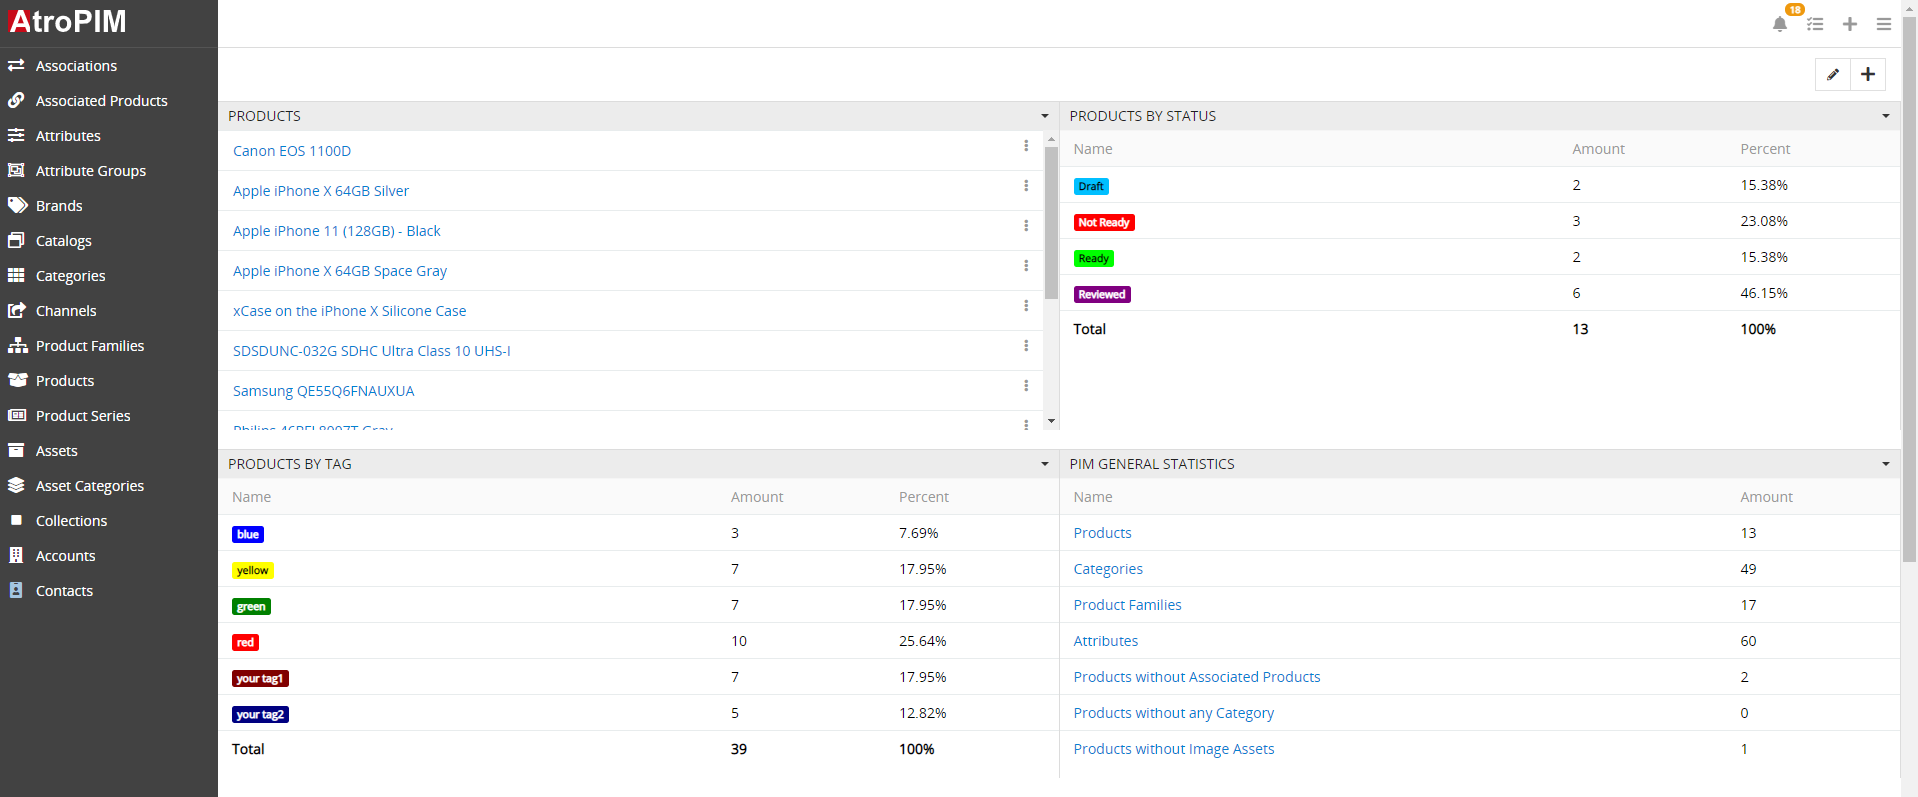Image resolution: width=1918 pixels, height=797 pixels.
Task: Click the quick create plus icon in the top bar
Action: click(x=1849, y=24)
